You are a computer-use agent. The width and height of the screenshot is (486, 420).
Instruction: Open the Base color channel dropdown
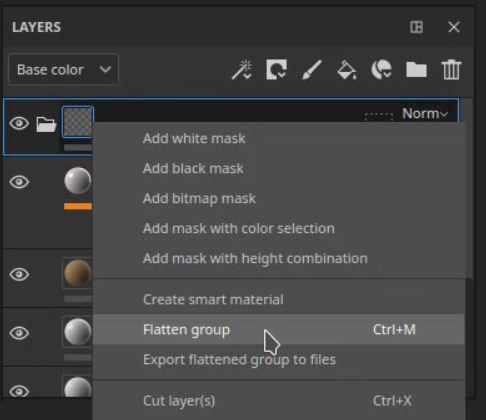point(63,70)
